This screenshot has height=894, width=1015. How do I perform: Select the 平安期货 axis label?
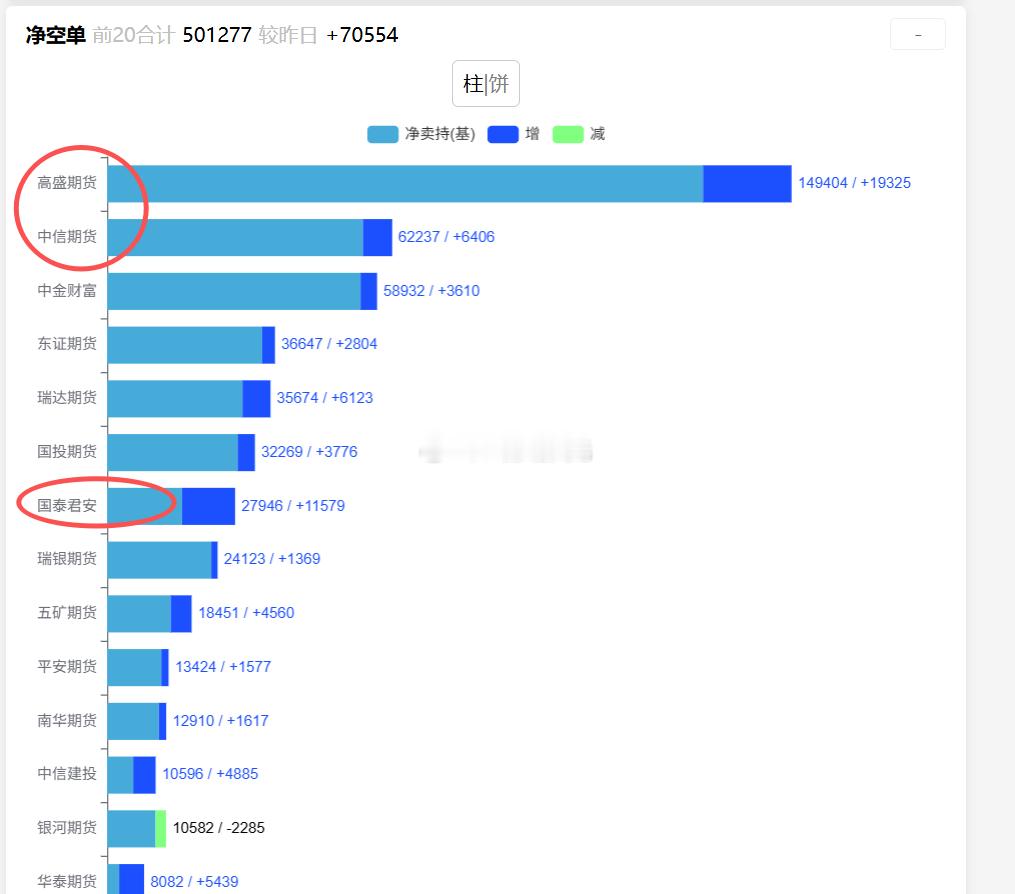click(67, 666)
